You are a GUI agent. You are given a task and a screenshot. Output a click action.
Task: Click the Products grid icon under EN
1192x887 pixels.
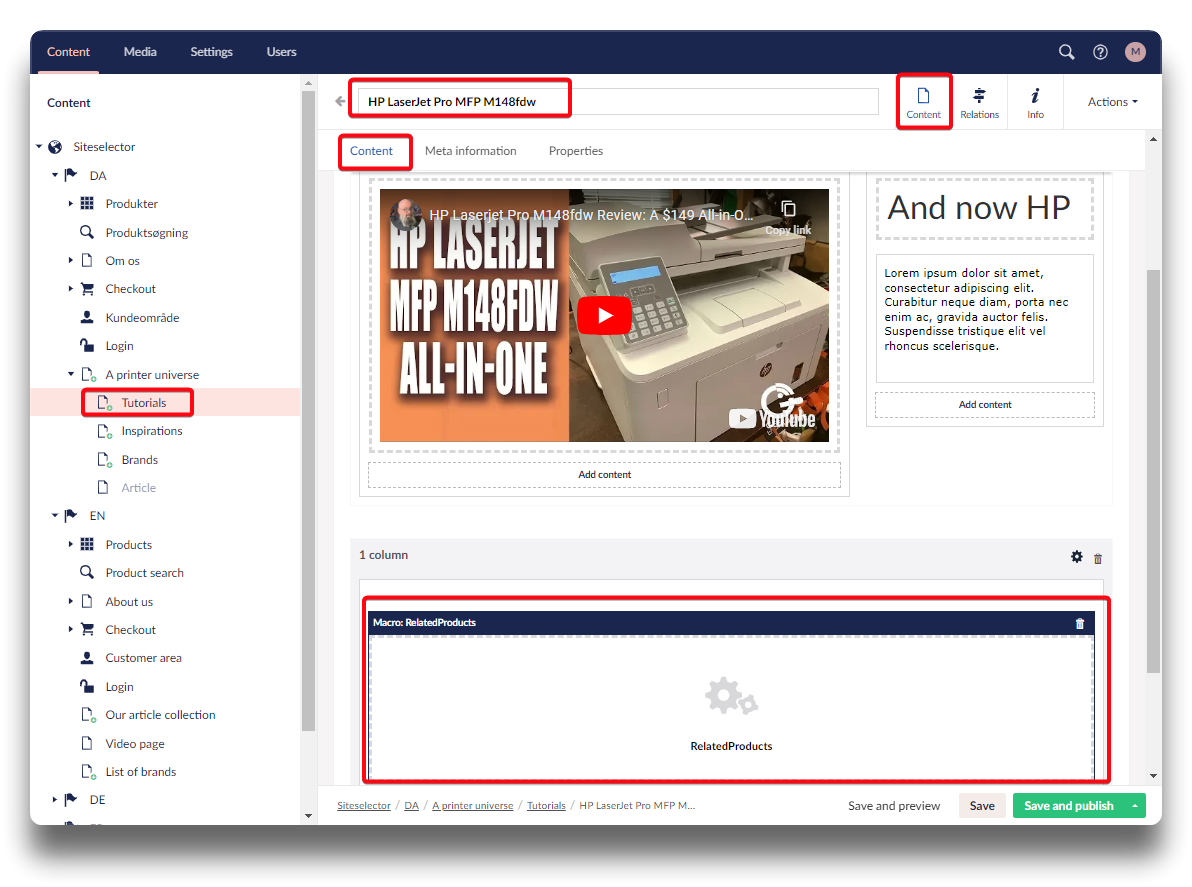pyautogui.click(x=87, y=544)
